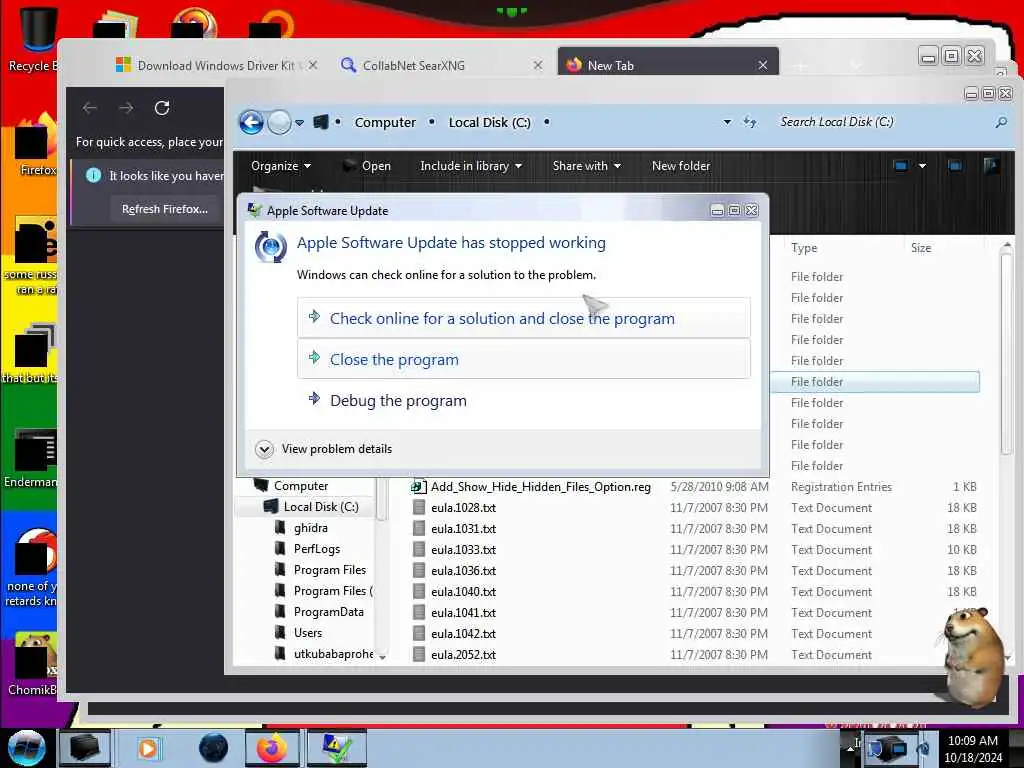
Task: Click the Refresh Firefox... button
Action: pyautogui.click(x=165, y=209)
